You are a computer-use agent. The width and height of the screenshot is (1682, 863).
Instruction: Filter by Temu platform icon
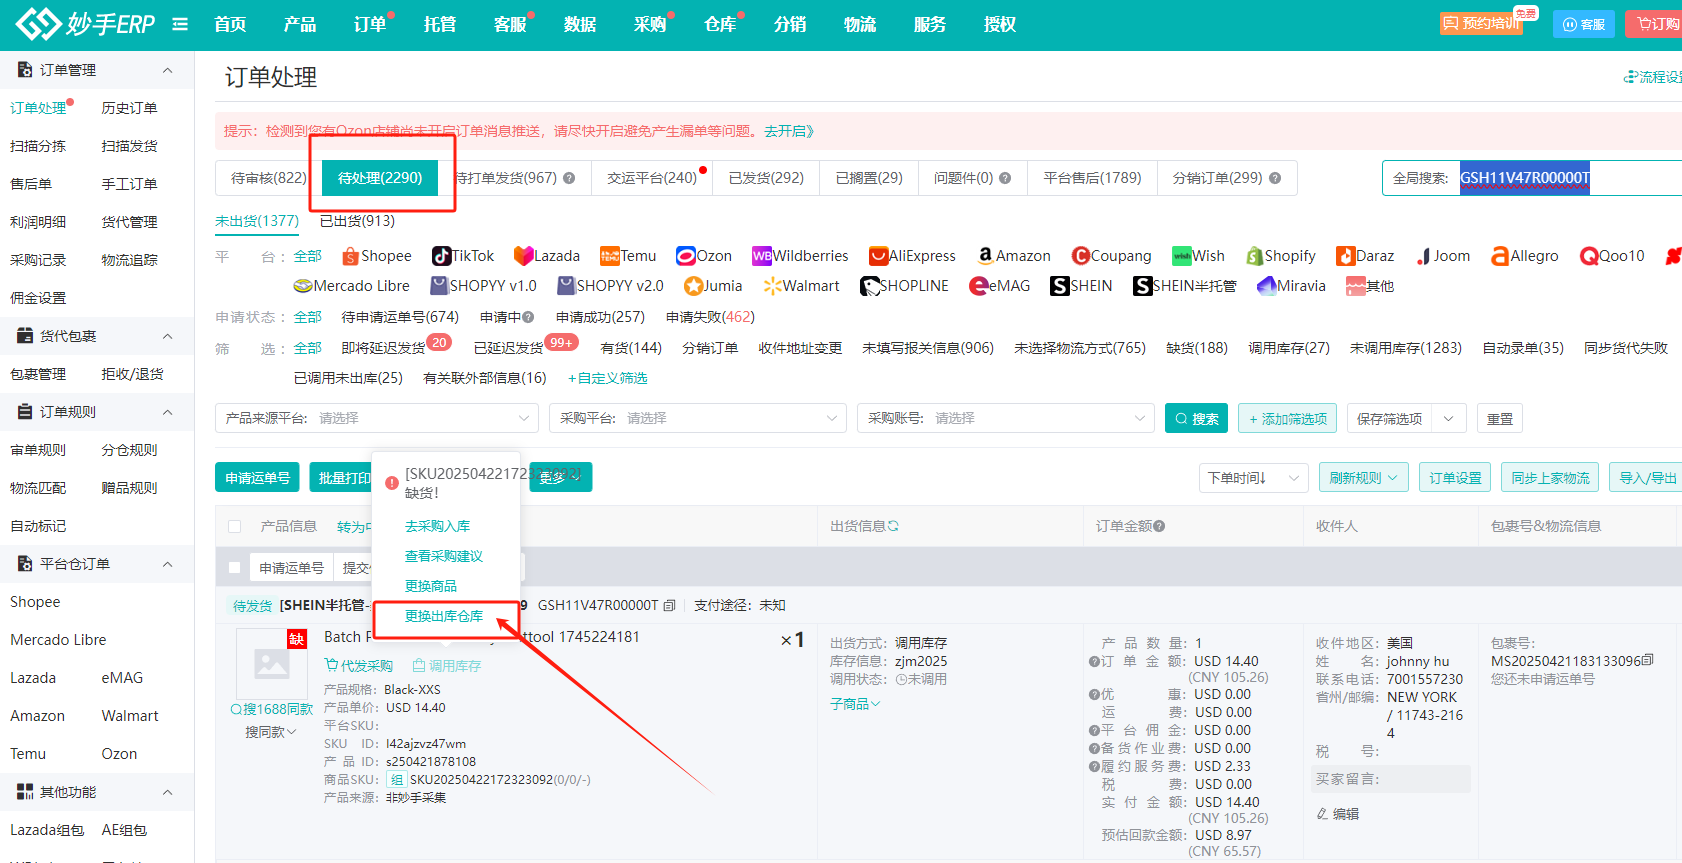click(x=610, y=256)
